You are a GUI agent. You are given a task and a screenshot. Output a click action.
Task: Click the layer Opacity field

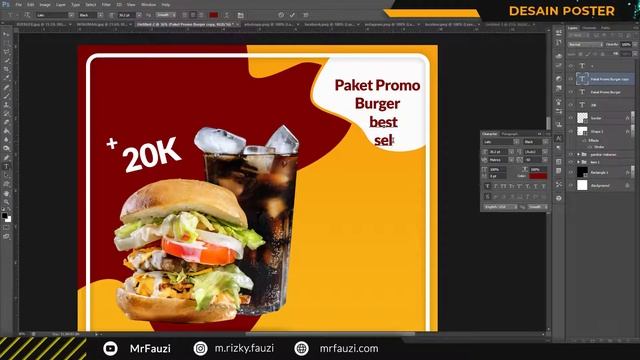626,44
